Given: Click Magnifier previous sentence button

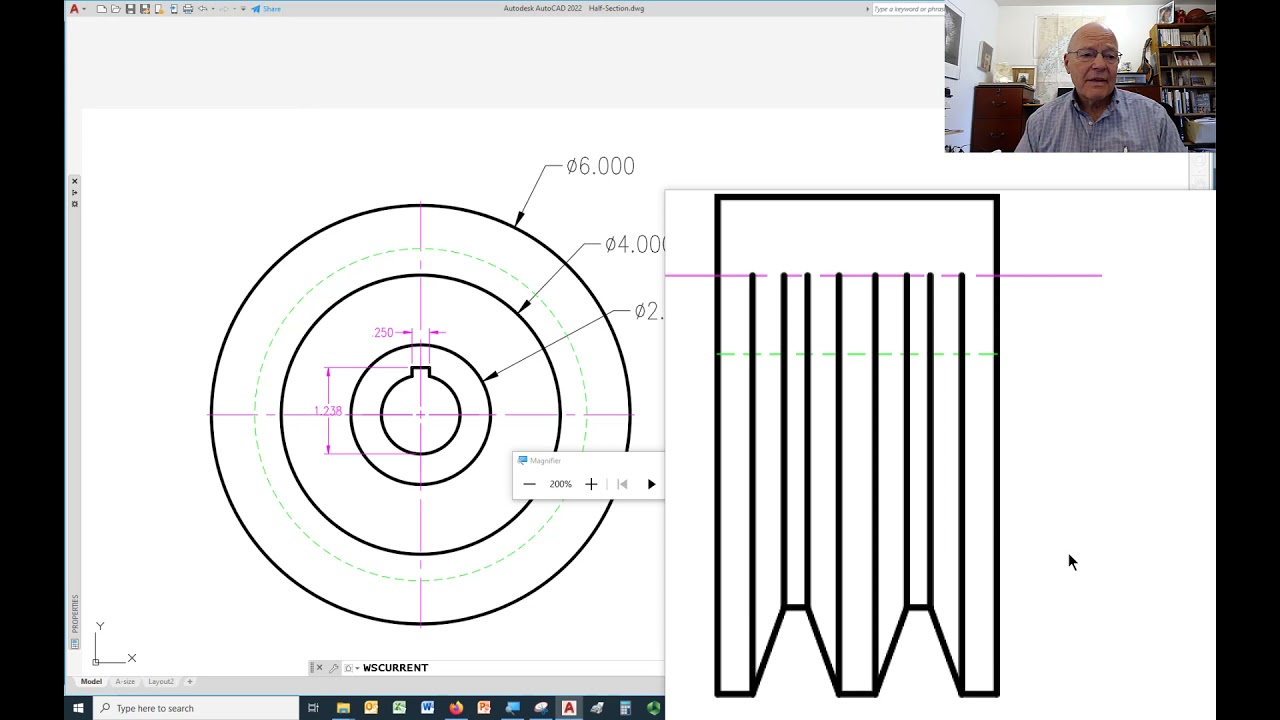Looking at the screenshot, I should [622, 484].
